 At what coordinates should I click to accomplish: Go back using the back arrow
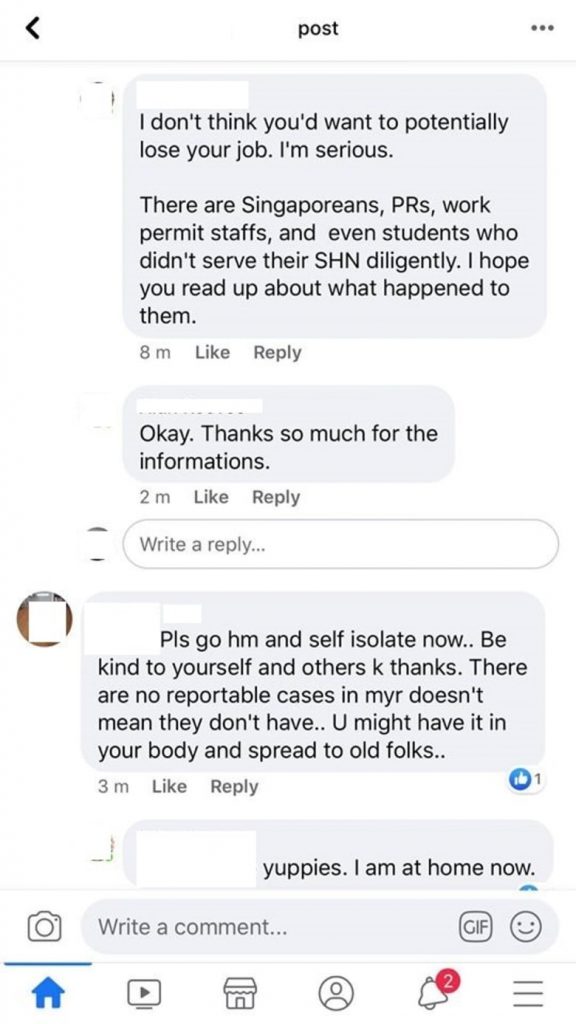(x=33, y=28)
